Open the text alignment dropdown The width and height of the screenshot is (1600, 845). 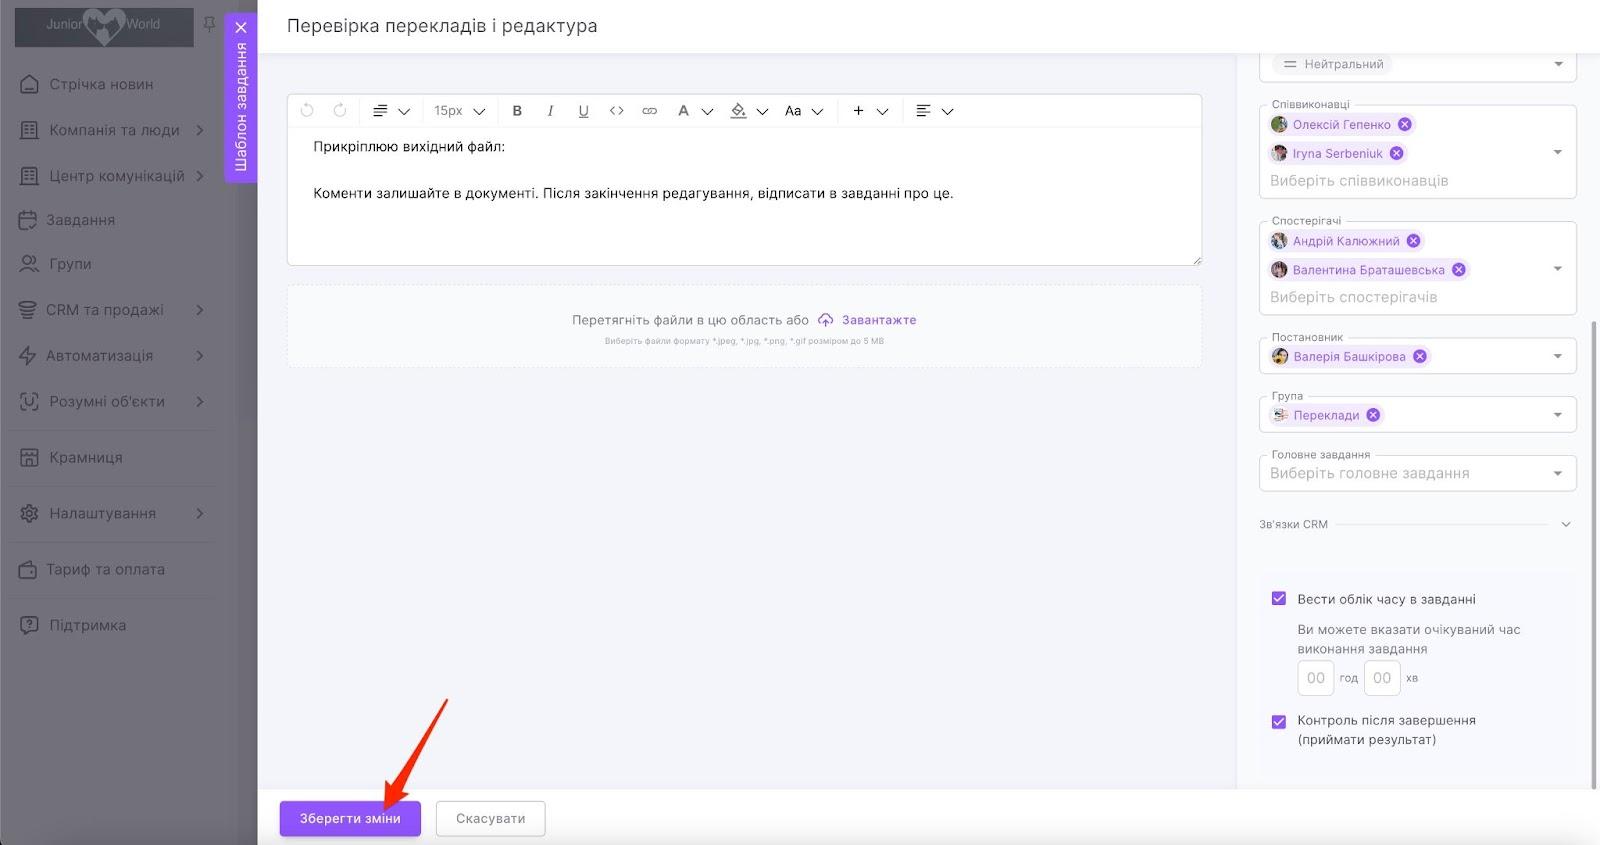(x=934, y=111)
